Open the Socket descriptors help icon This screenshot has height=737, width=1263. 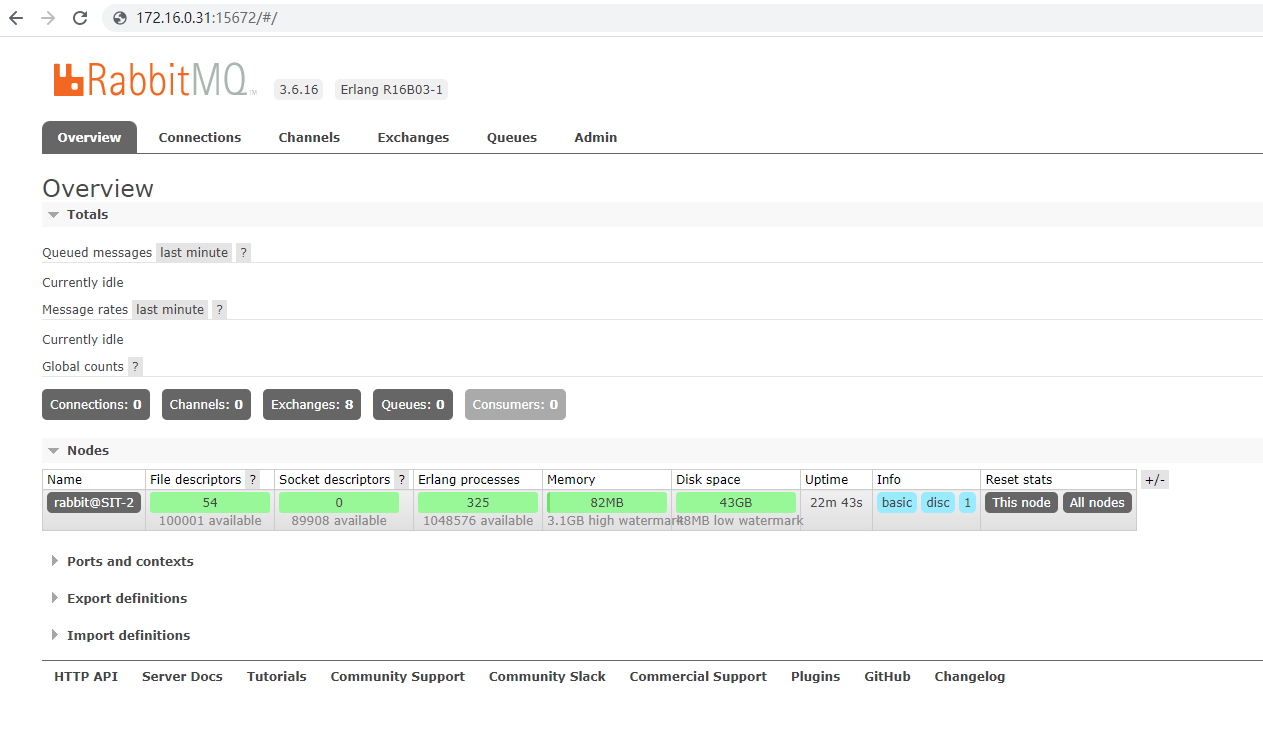tap(402, 479)
